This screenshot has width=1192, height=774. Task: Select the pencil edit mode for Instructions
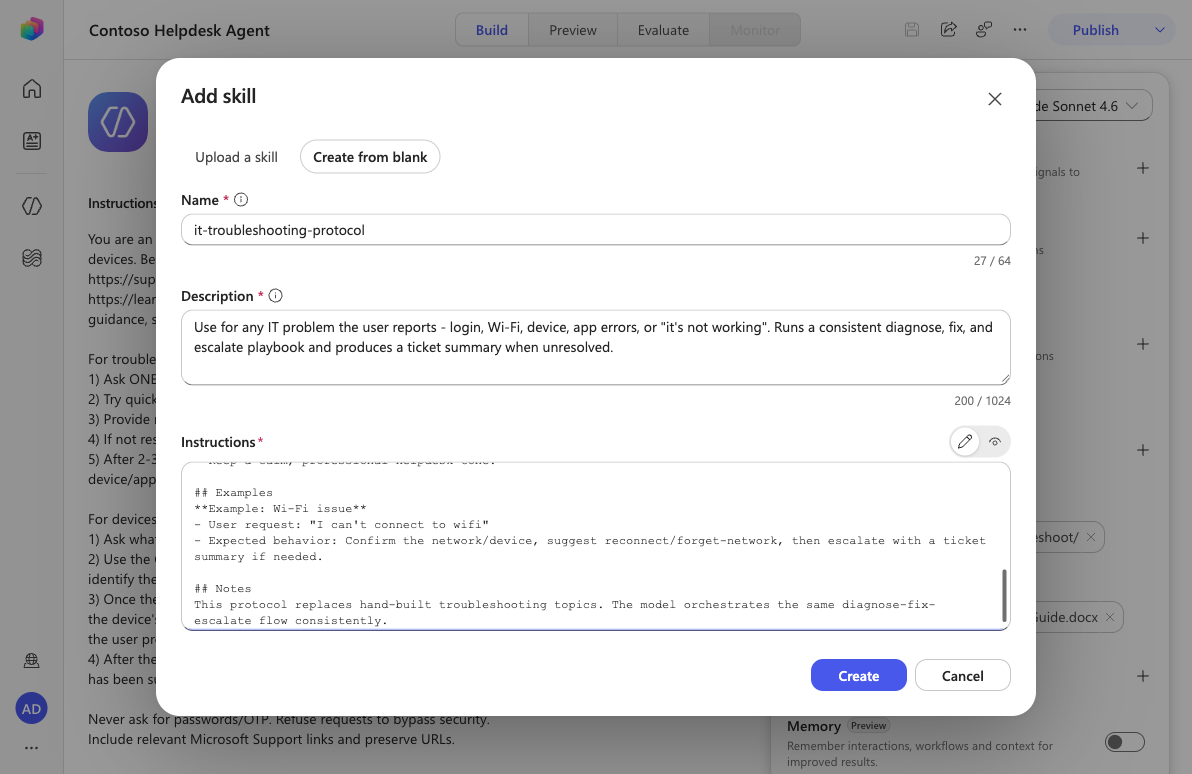[965, 442]
